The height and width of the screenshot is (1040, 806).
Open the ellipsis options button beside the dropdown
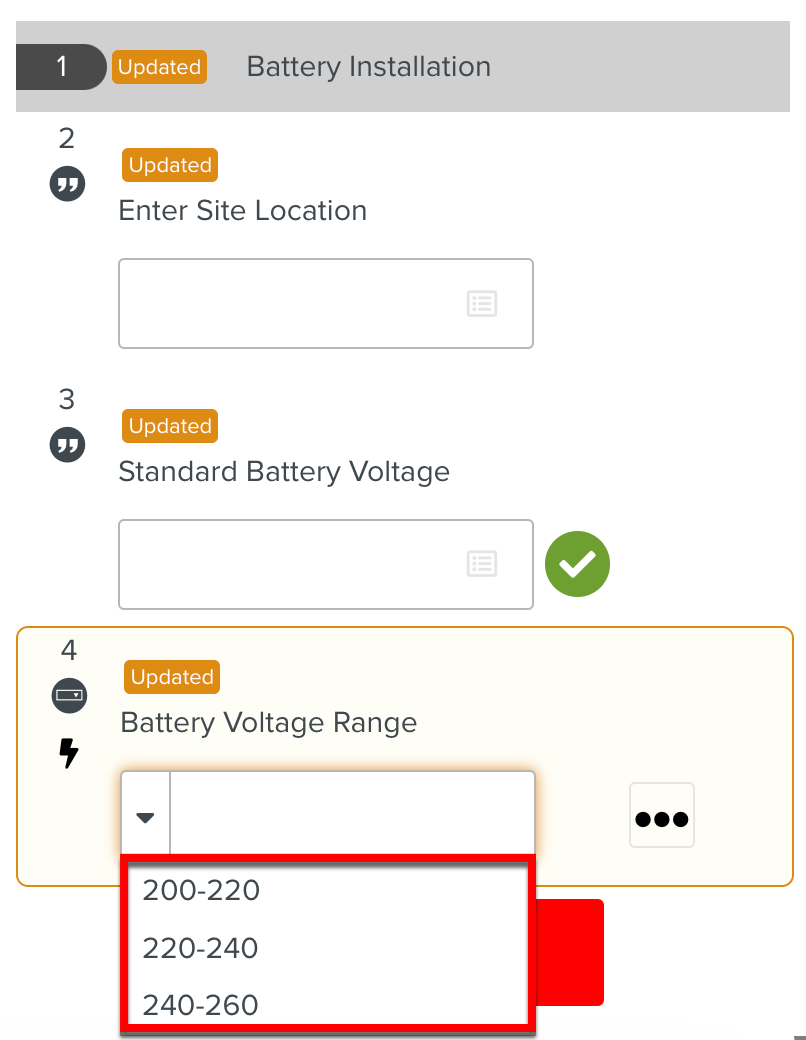[x=661, y=815]
